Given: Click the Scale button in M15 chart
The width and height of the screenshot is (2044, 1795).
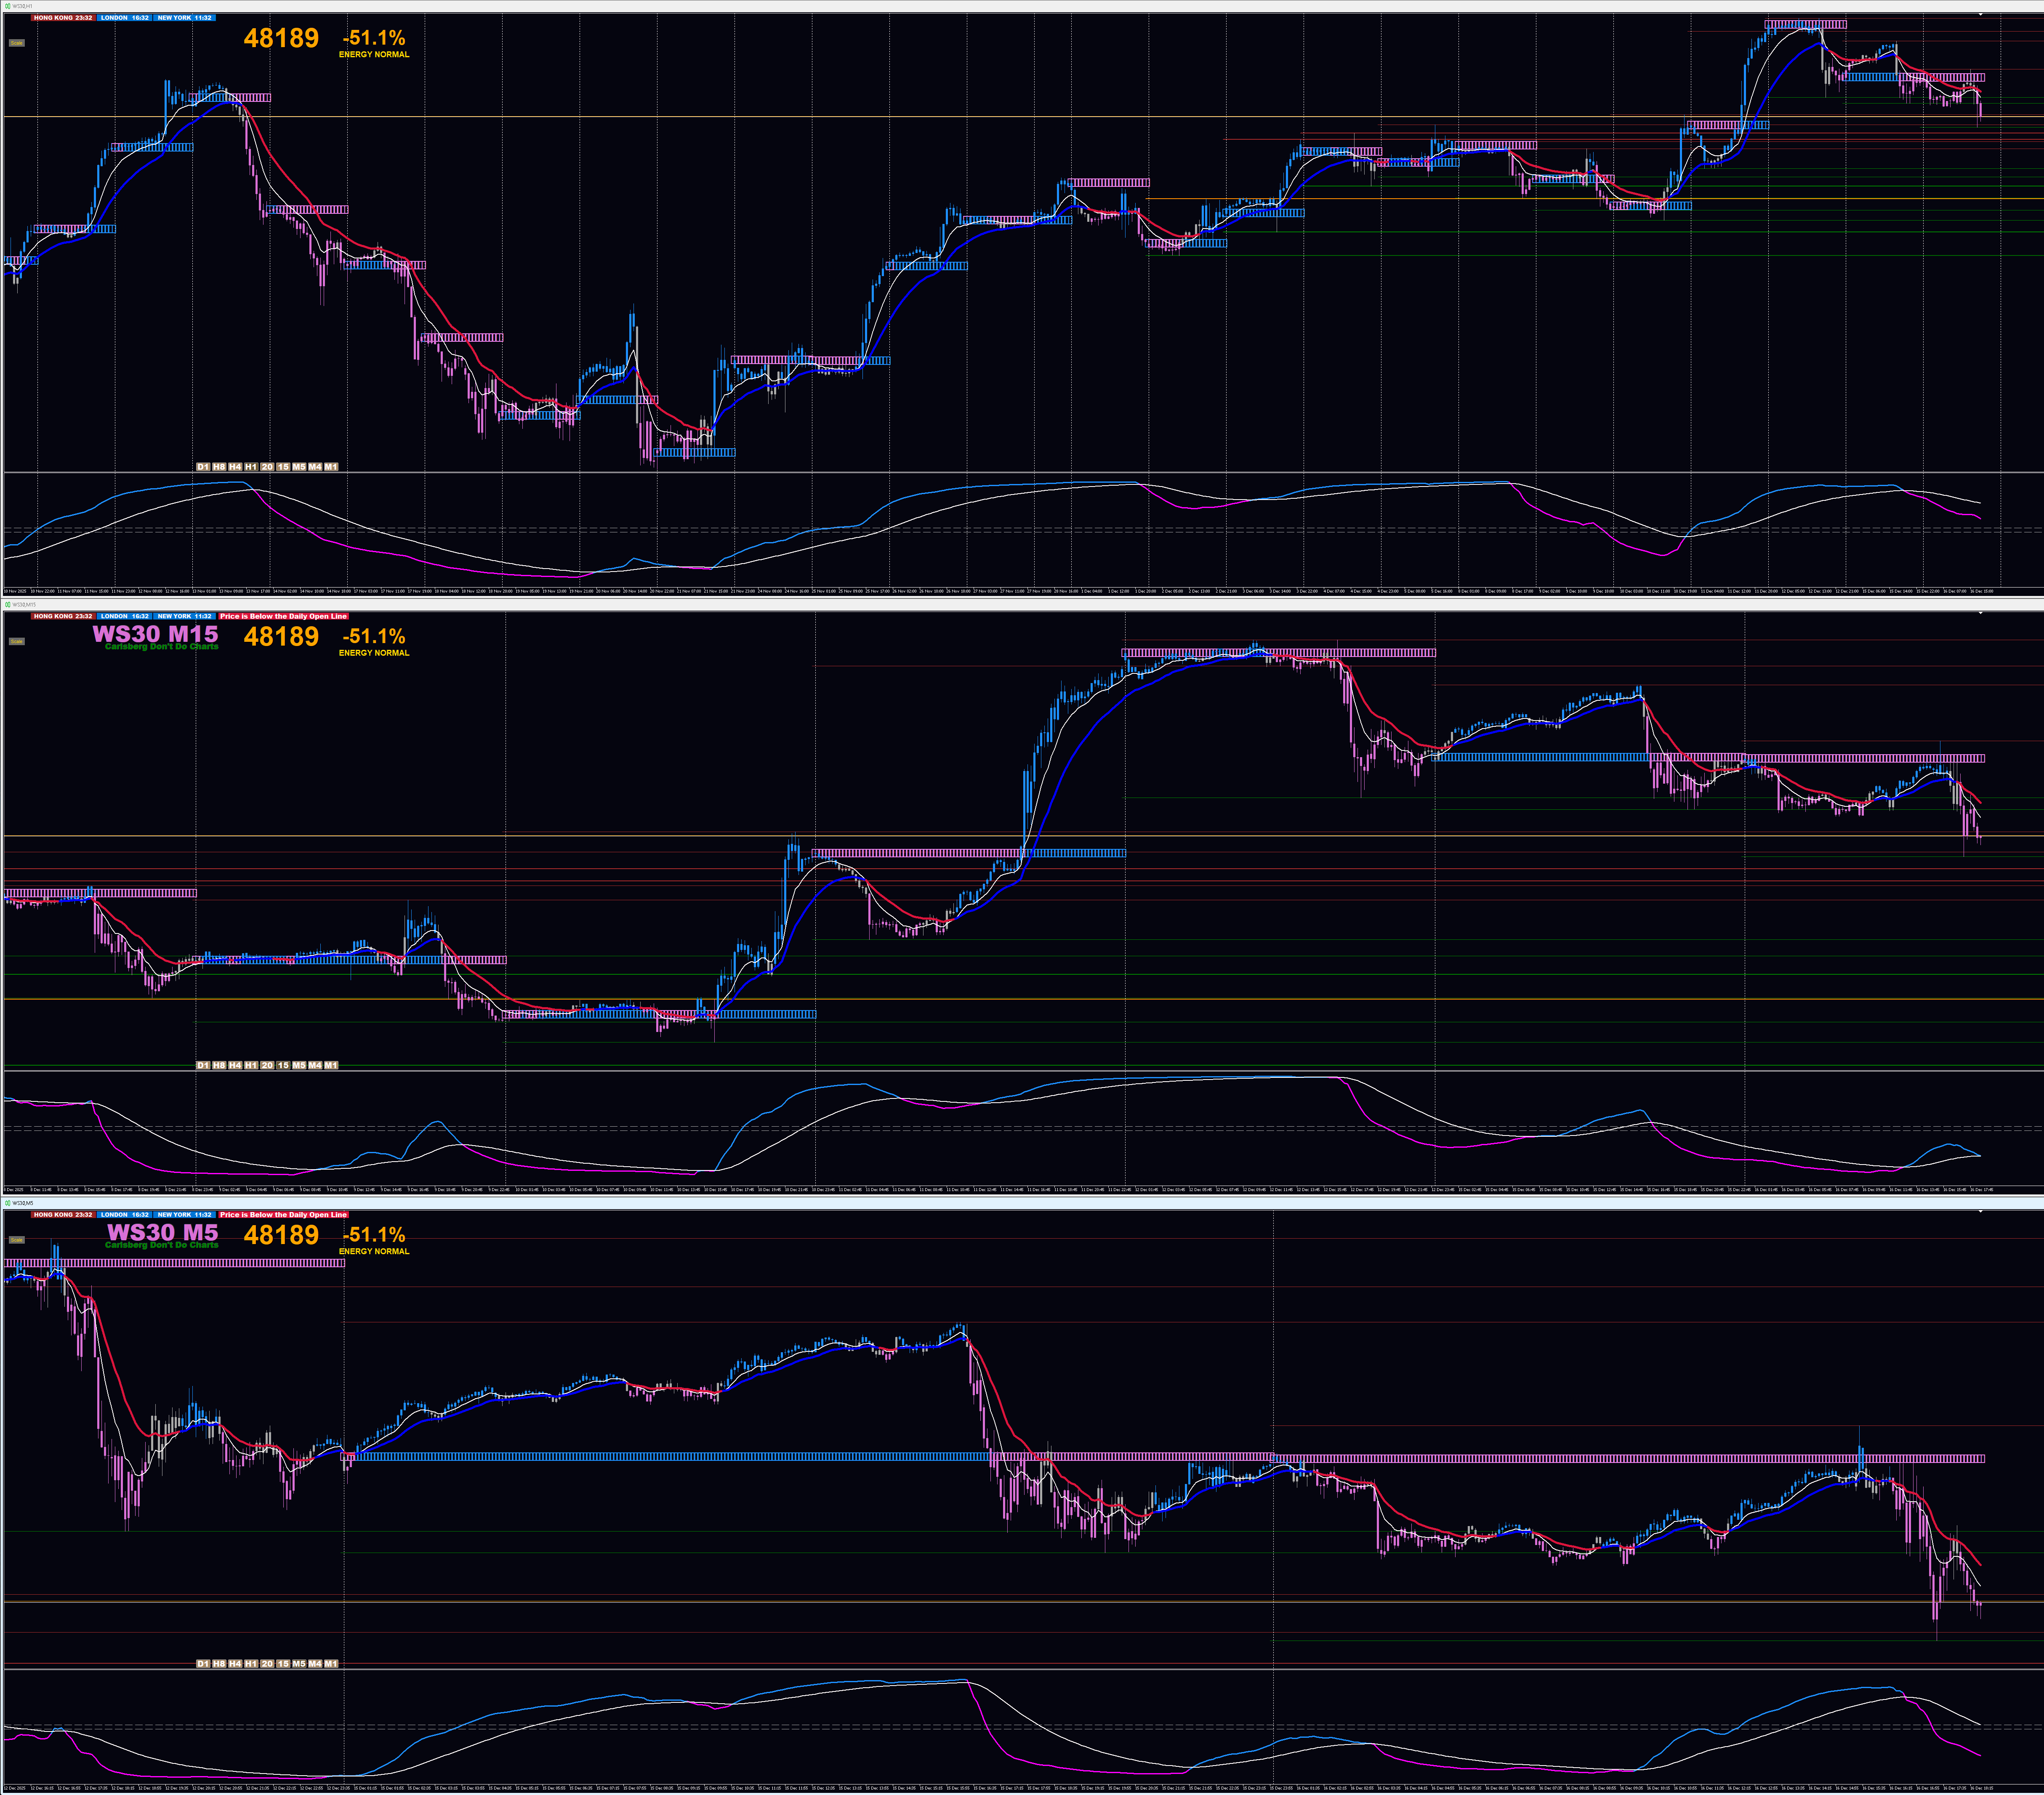Looking at the screenshot, I should tap(16, 641).
